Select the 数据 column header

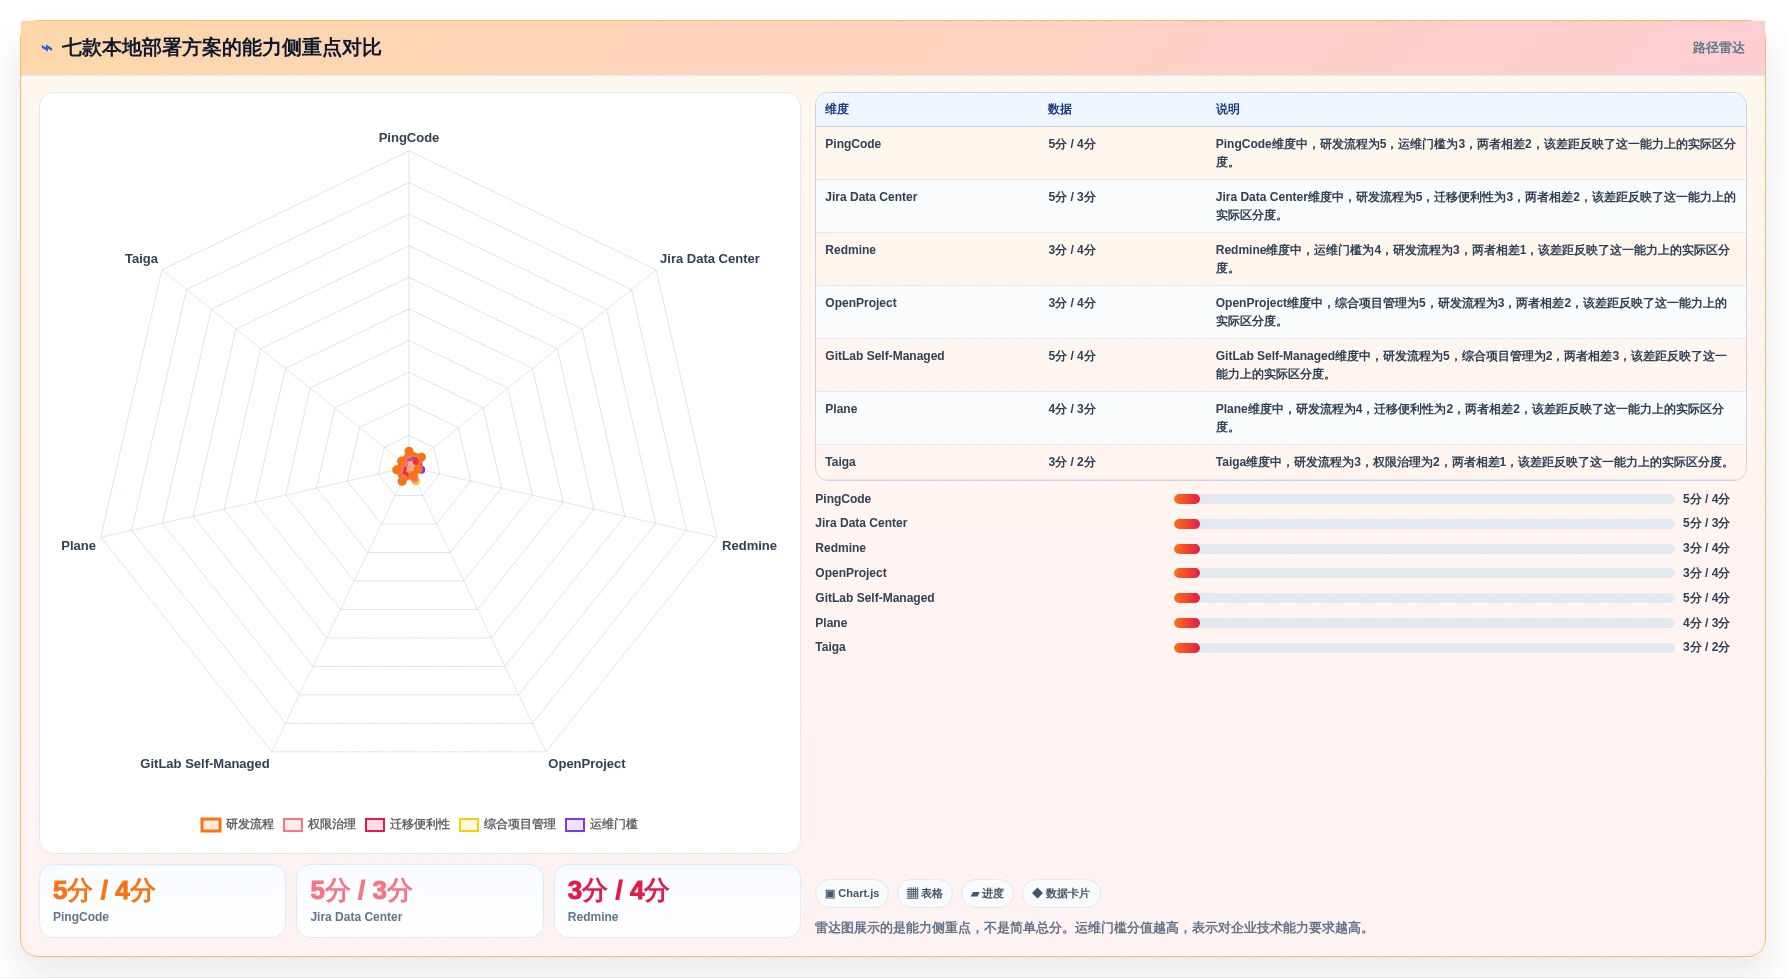coord(1060,110)
